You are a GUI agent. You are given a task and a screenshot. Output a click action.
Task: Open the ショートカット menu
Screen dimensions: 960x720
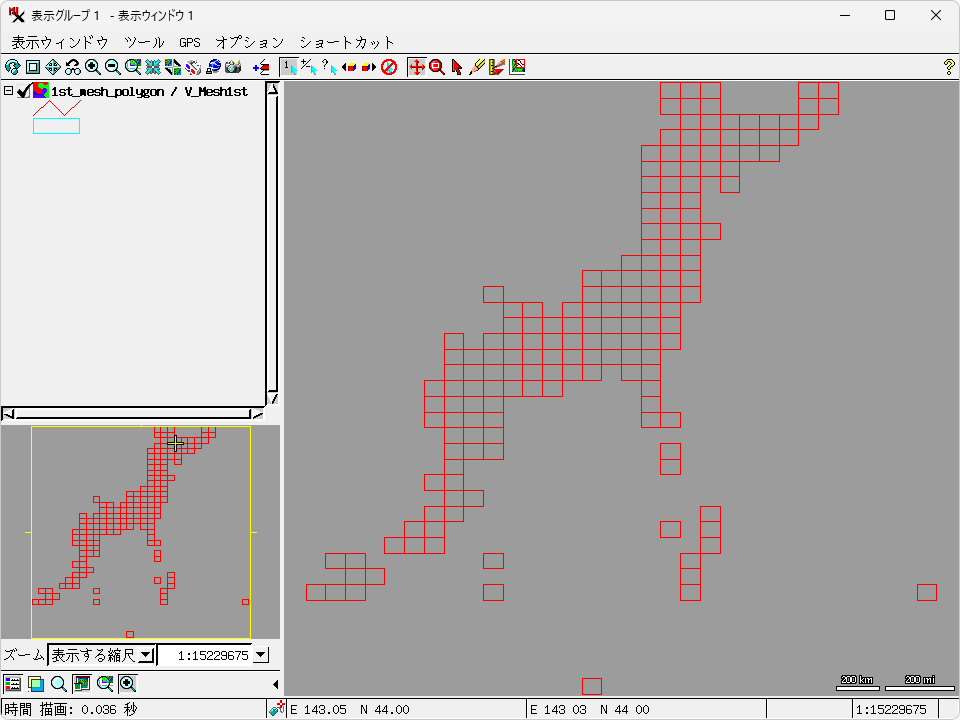(347, 42)
